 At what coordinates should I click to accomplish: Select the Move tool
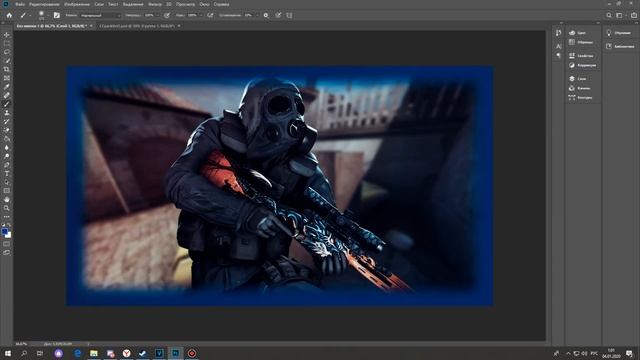click(7, 35)
